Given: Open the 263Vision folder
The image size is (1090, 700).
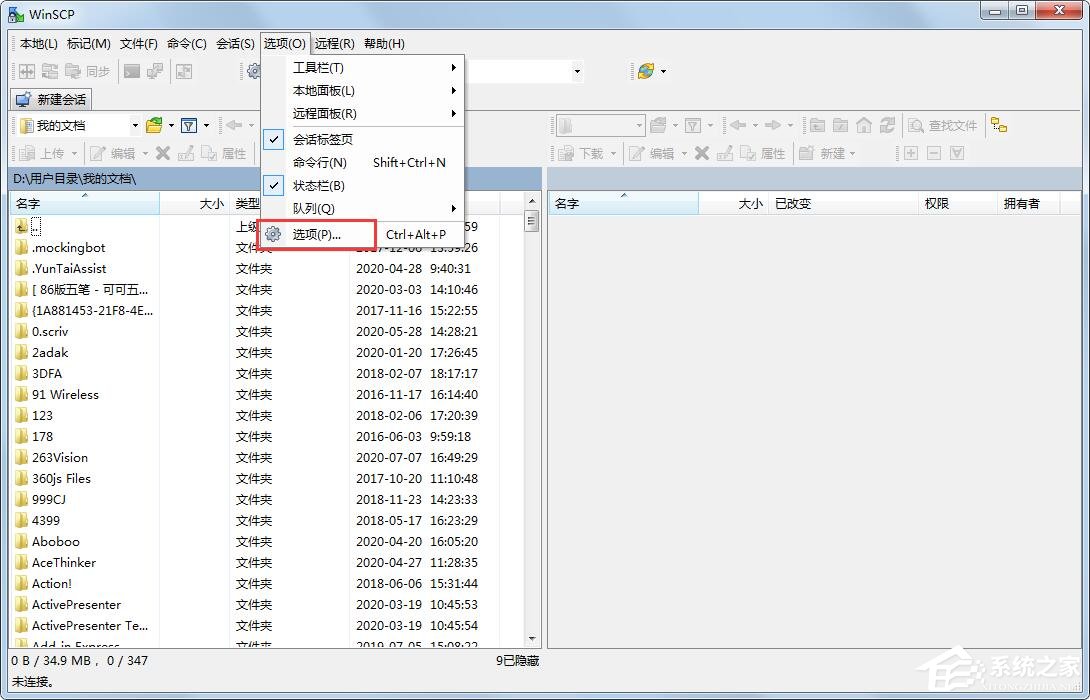Looking at the screenshot, I should 60,457.
